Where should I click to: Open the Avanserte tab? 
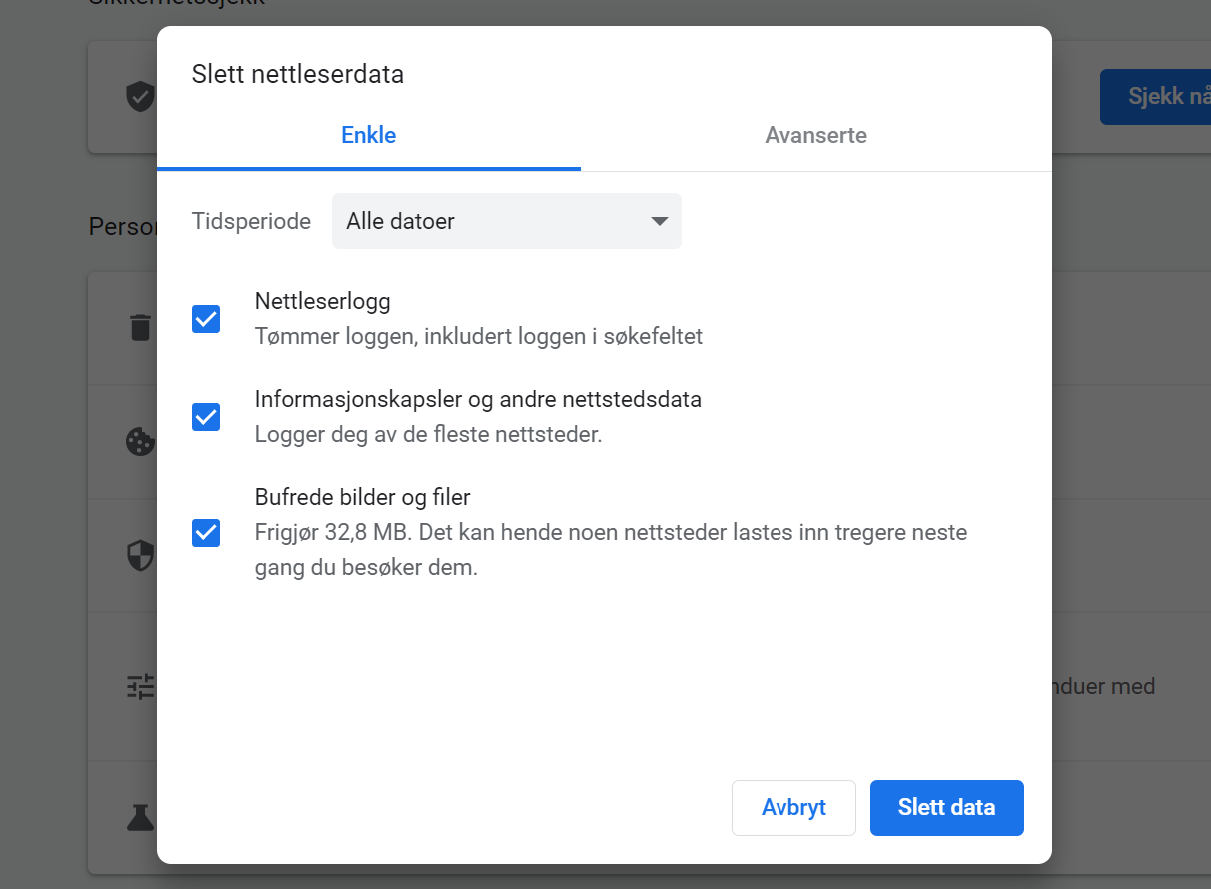click(x=816, y=135)
